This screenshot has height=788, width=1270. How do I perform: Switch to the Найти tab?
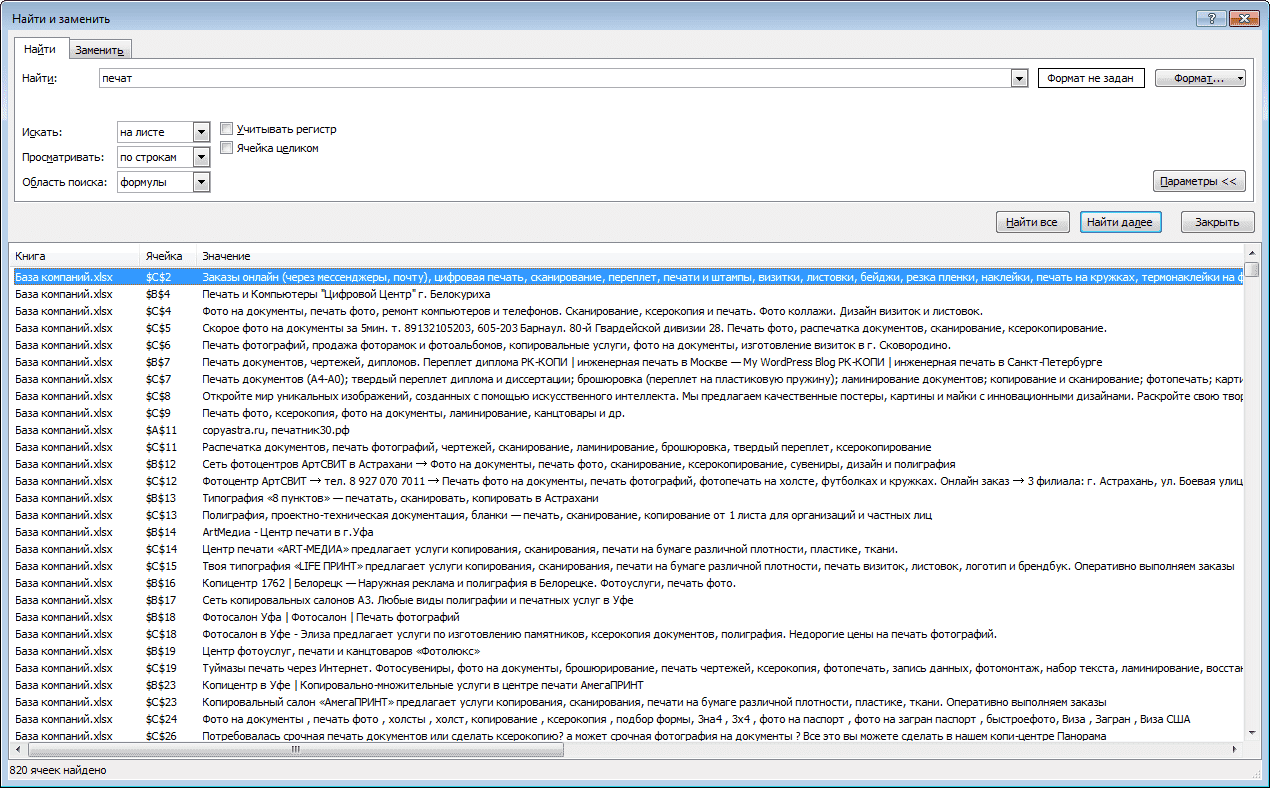[x=40, y=48]
